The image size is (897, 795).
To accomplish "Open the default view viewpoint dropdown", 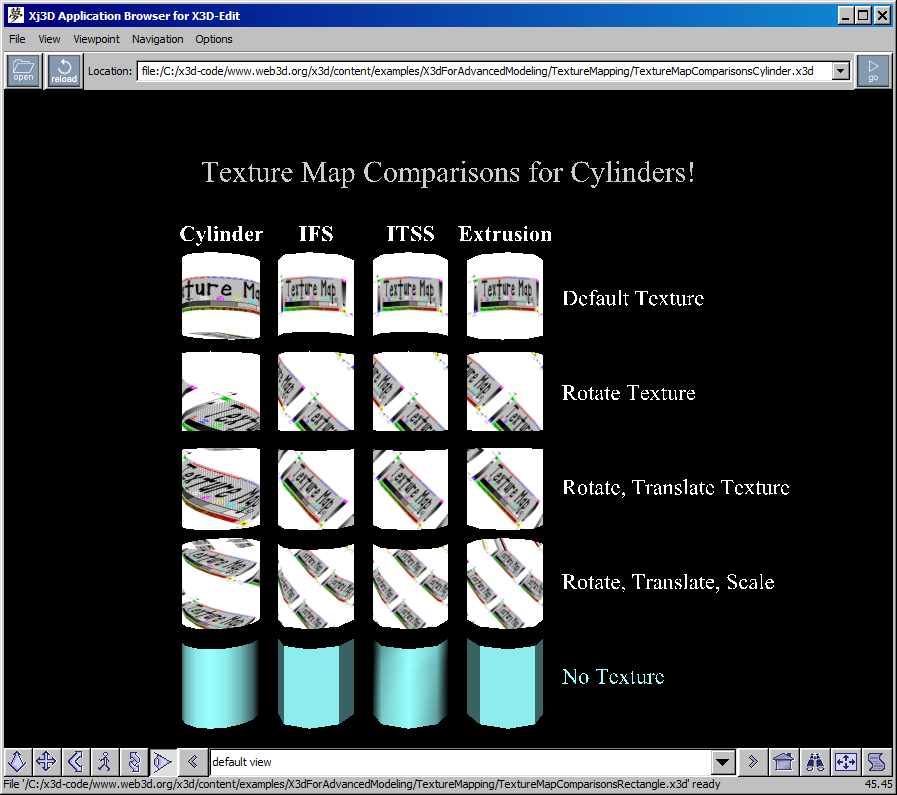I will click(722, 762).
